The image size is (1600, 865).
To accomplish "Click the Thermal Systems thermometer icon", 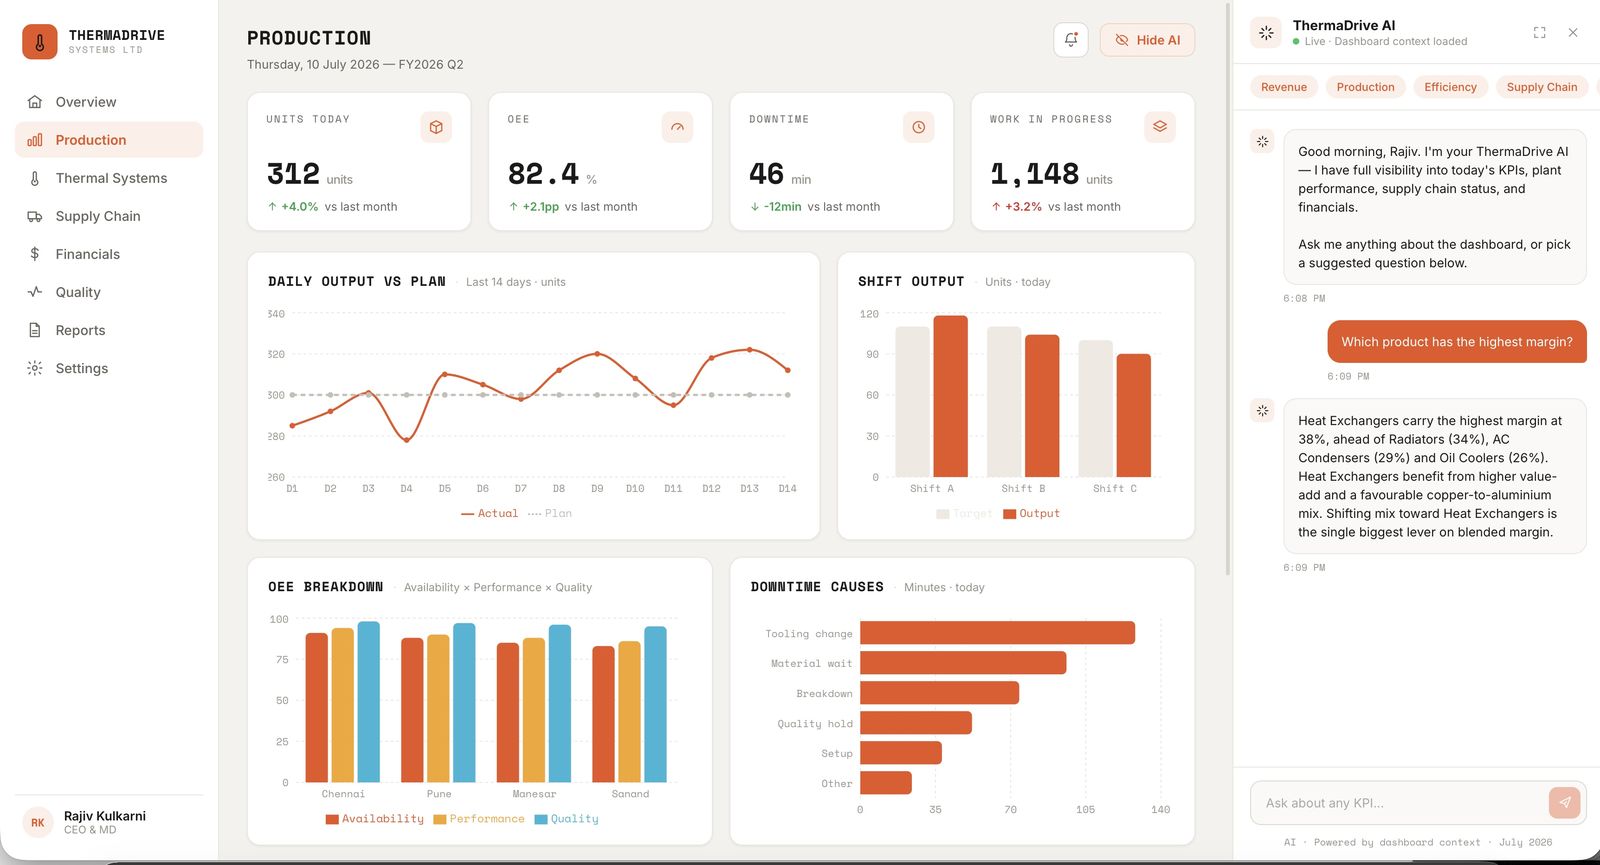I will click(35, 178).
